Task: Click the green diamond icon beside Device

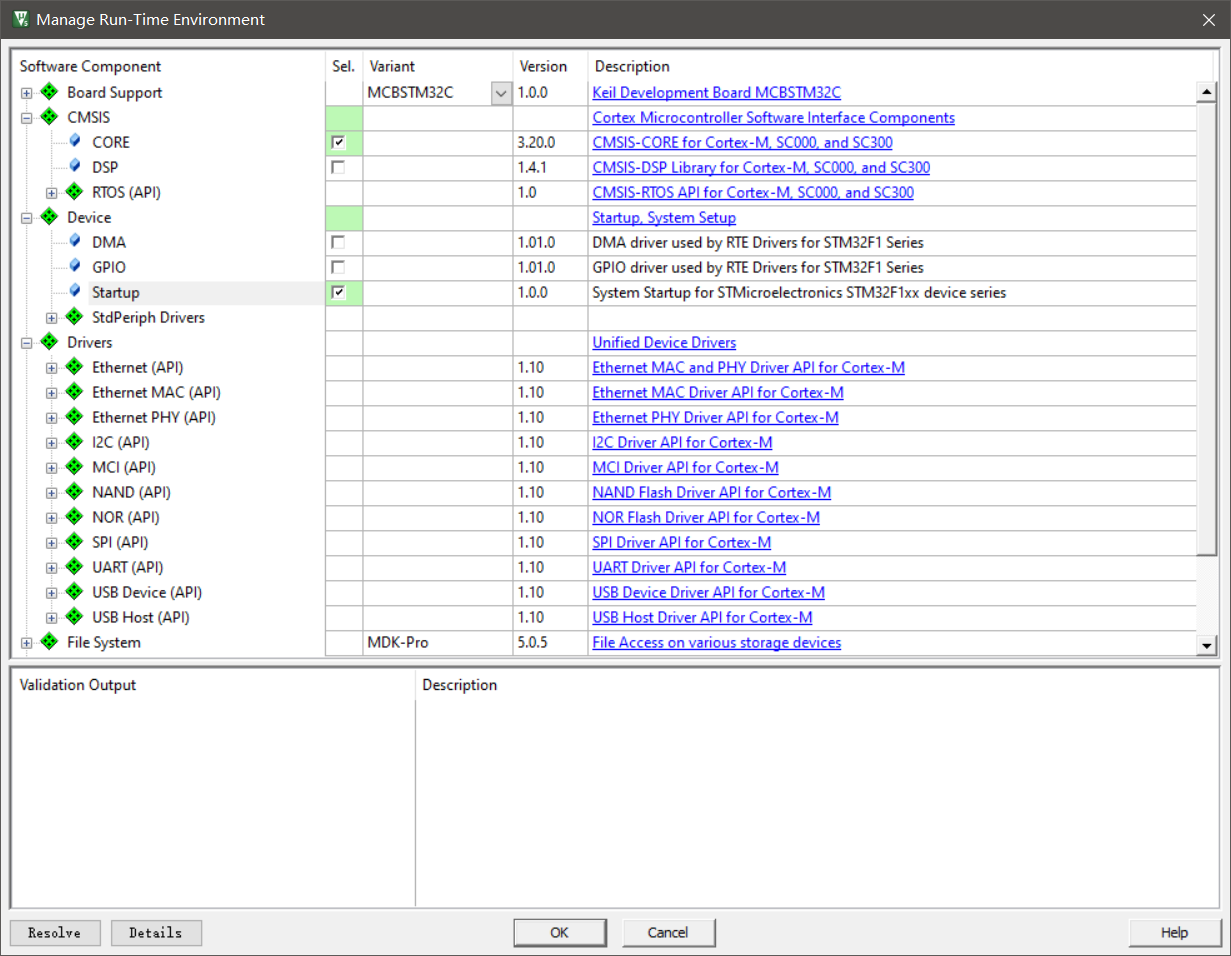Action: tap(49, 217)
